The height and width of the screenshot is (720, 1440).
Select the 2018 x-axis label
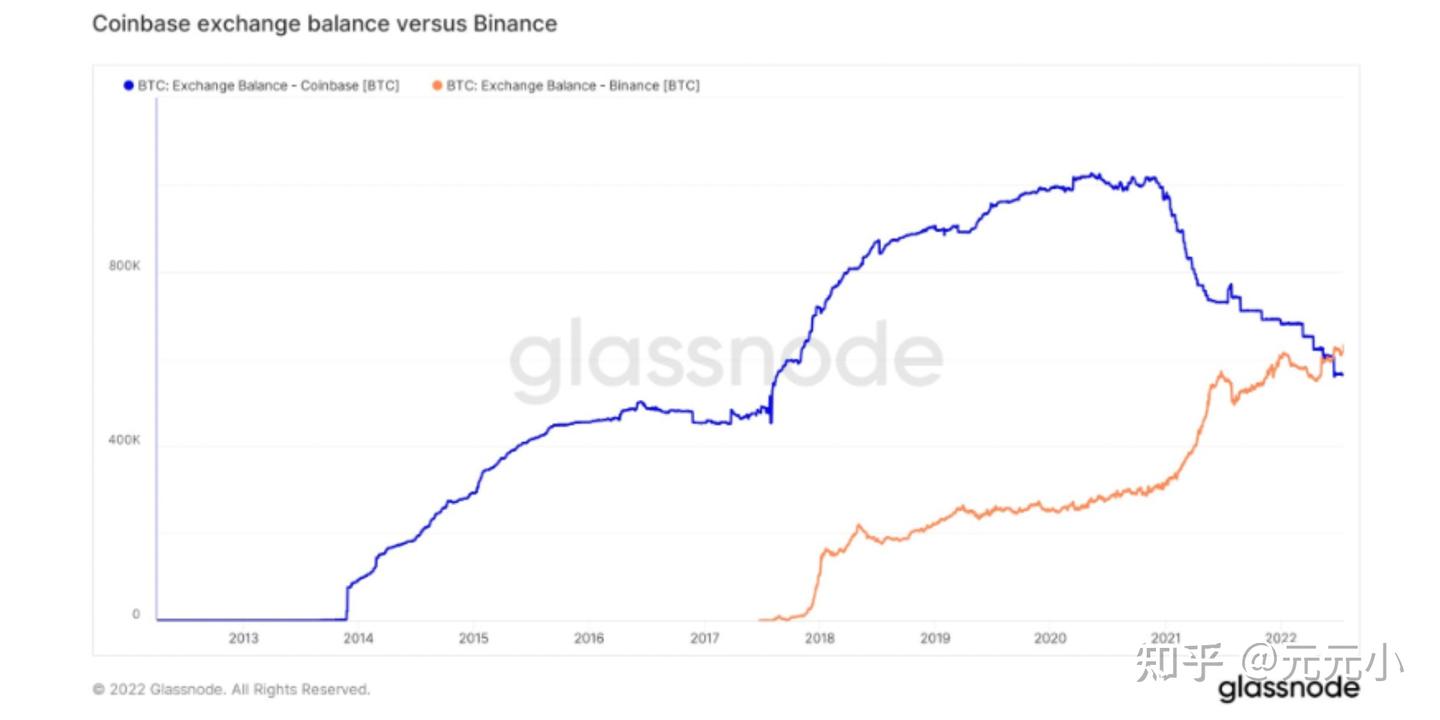tap(820, 639)
